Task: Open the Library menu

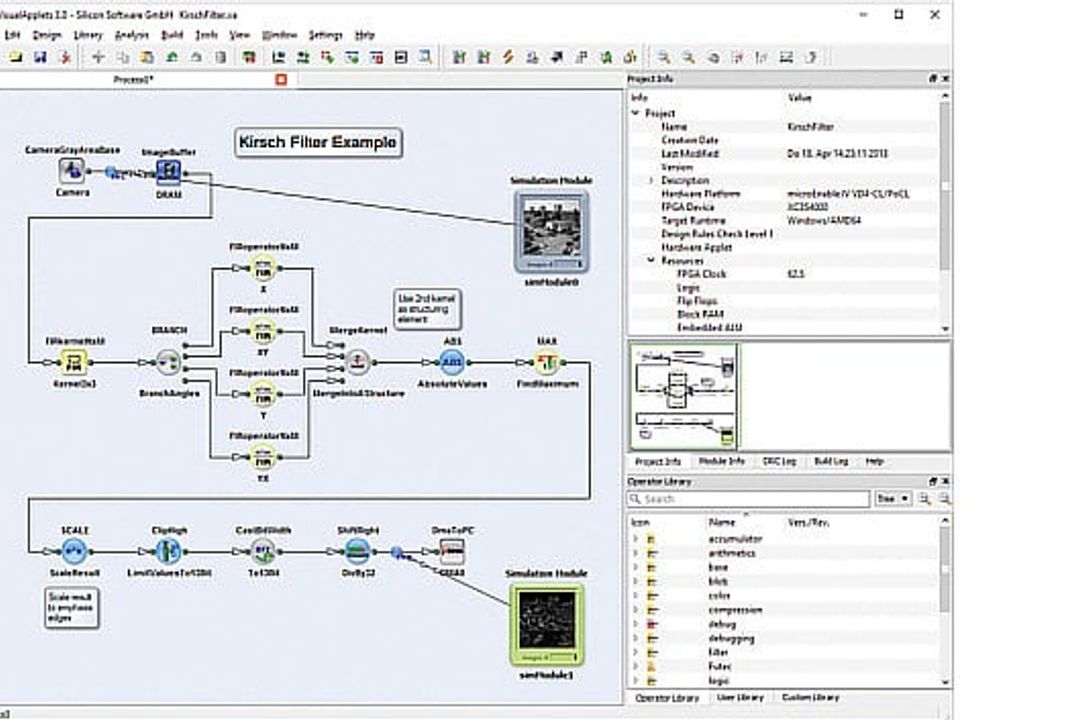Action: pyautogui.click(x=87, y=35)
